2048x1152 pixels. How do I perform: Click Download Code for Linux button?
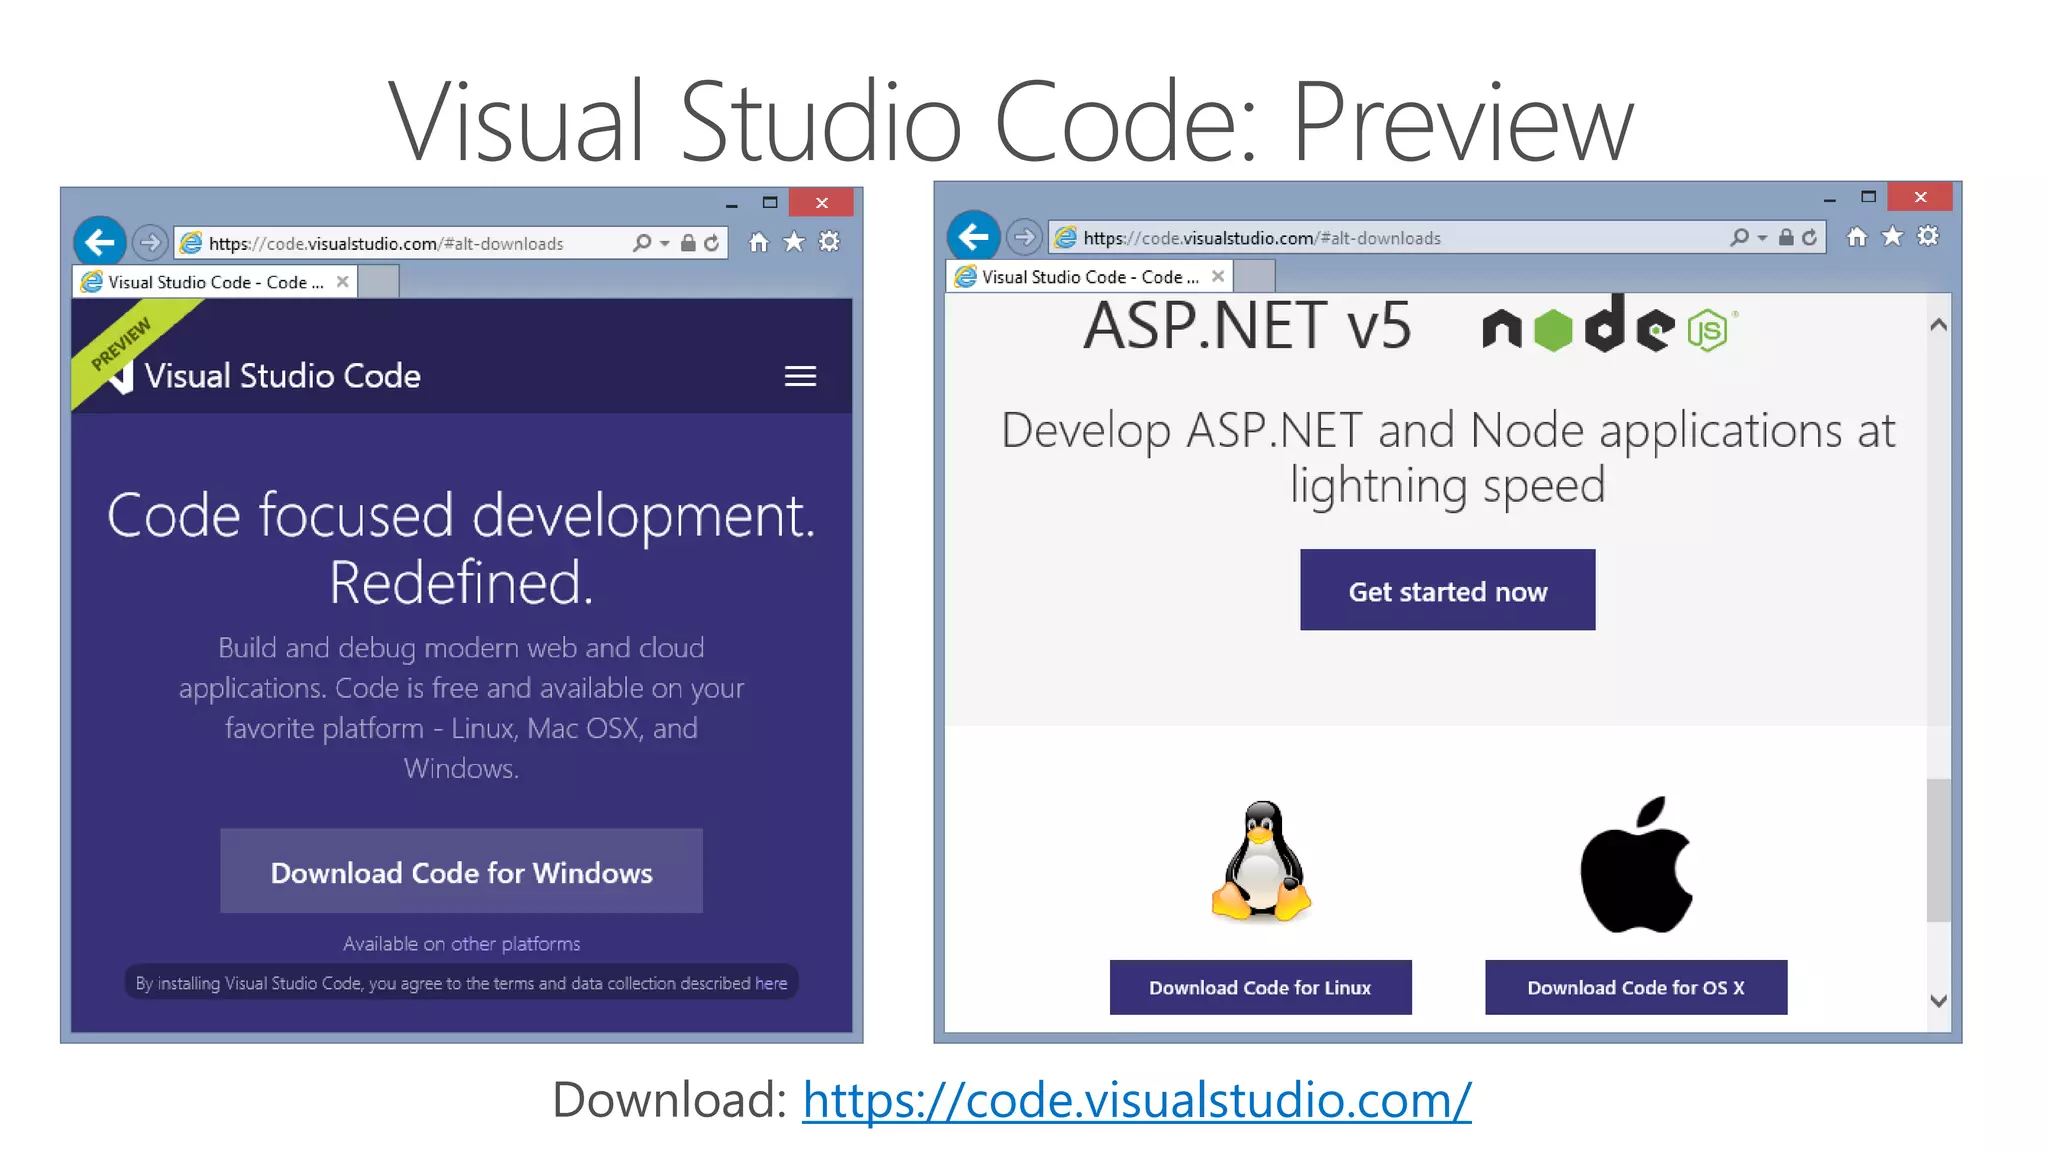[x=1260, y=987]
